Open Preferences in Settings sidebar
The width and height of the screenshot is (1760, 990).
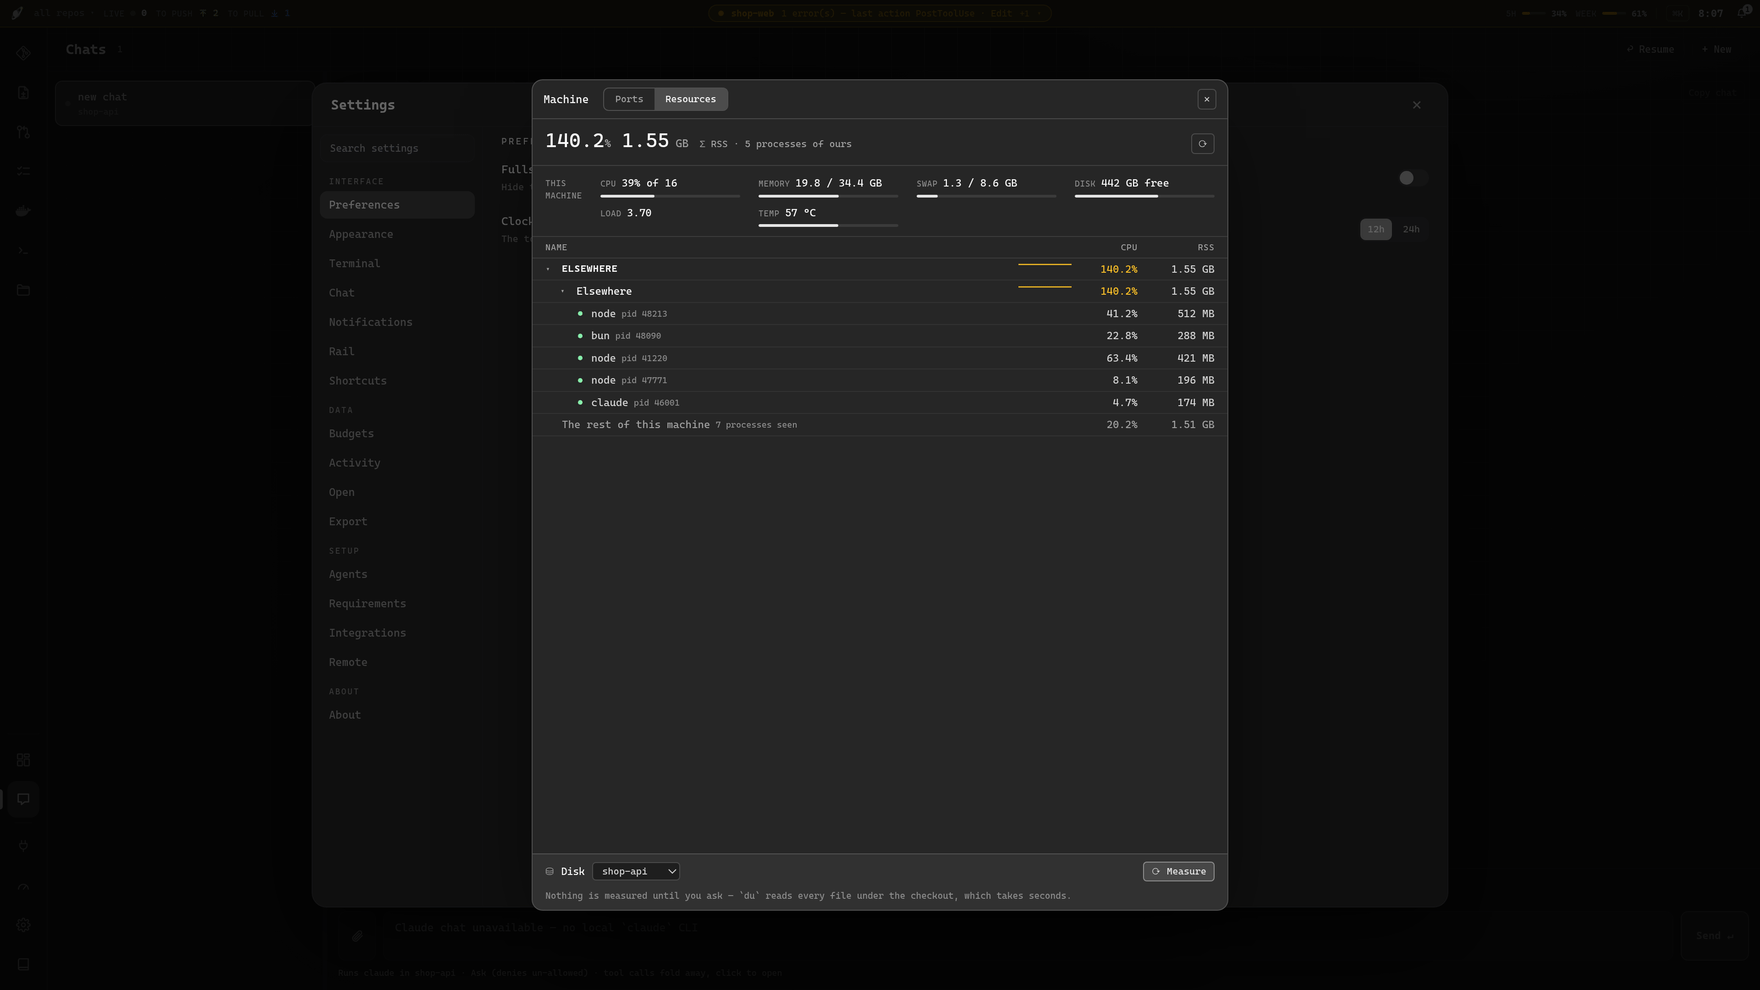(x=397, y=205)
